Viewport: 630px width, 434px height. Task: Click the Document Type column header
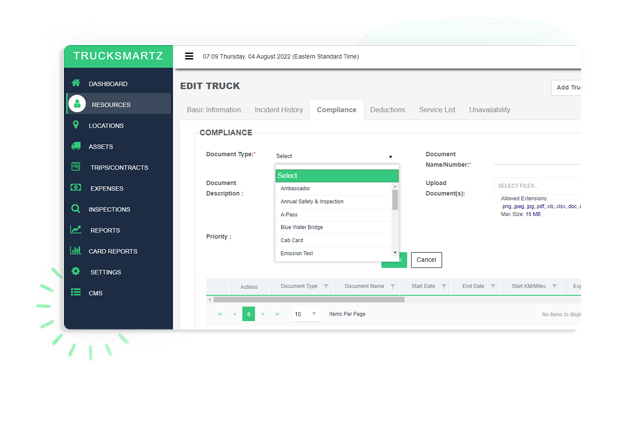tap(299, 286)
